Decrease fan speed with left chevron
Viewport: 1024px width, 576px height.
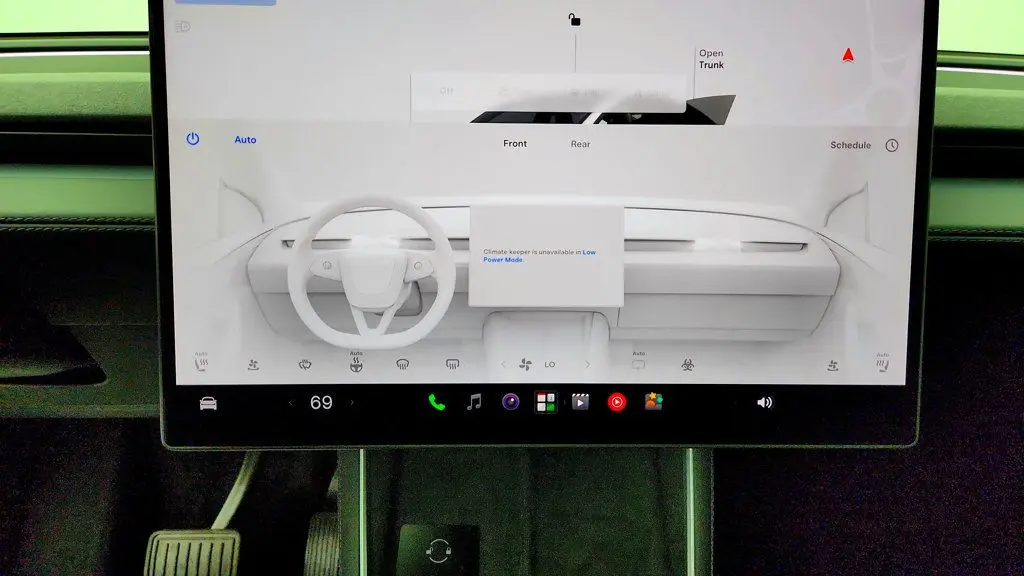coord(503,364)
